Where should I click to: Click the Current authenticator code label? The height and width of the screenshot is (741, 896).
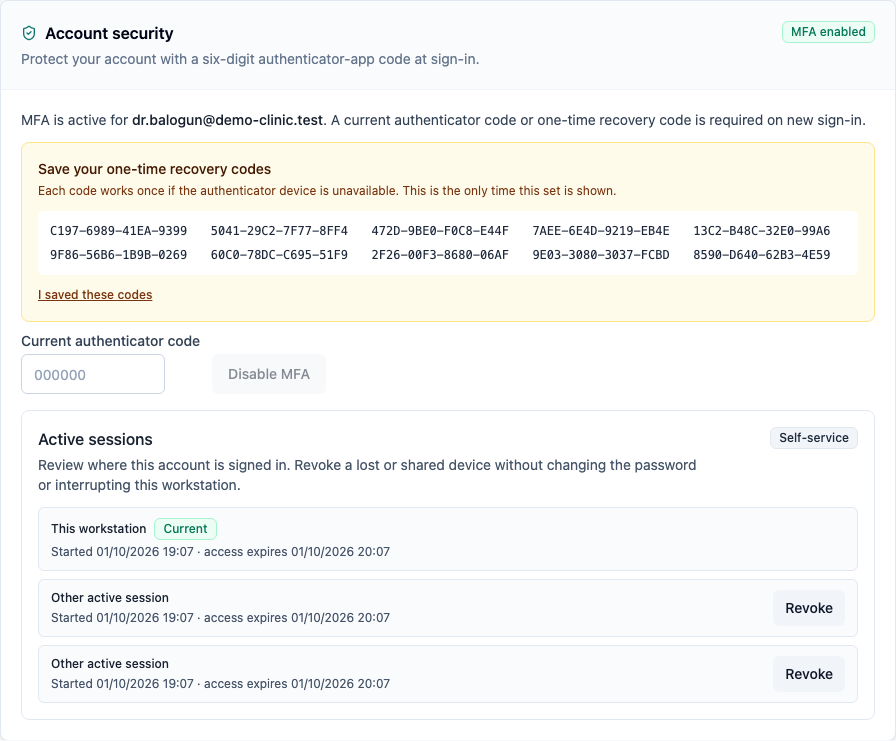110,341
